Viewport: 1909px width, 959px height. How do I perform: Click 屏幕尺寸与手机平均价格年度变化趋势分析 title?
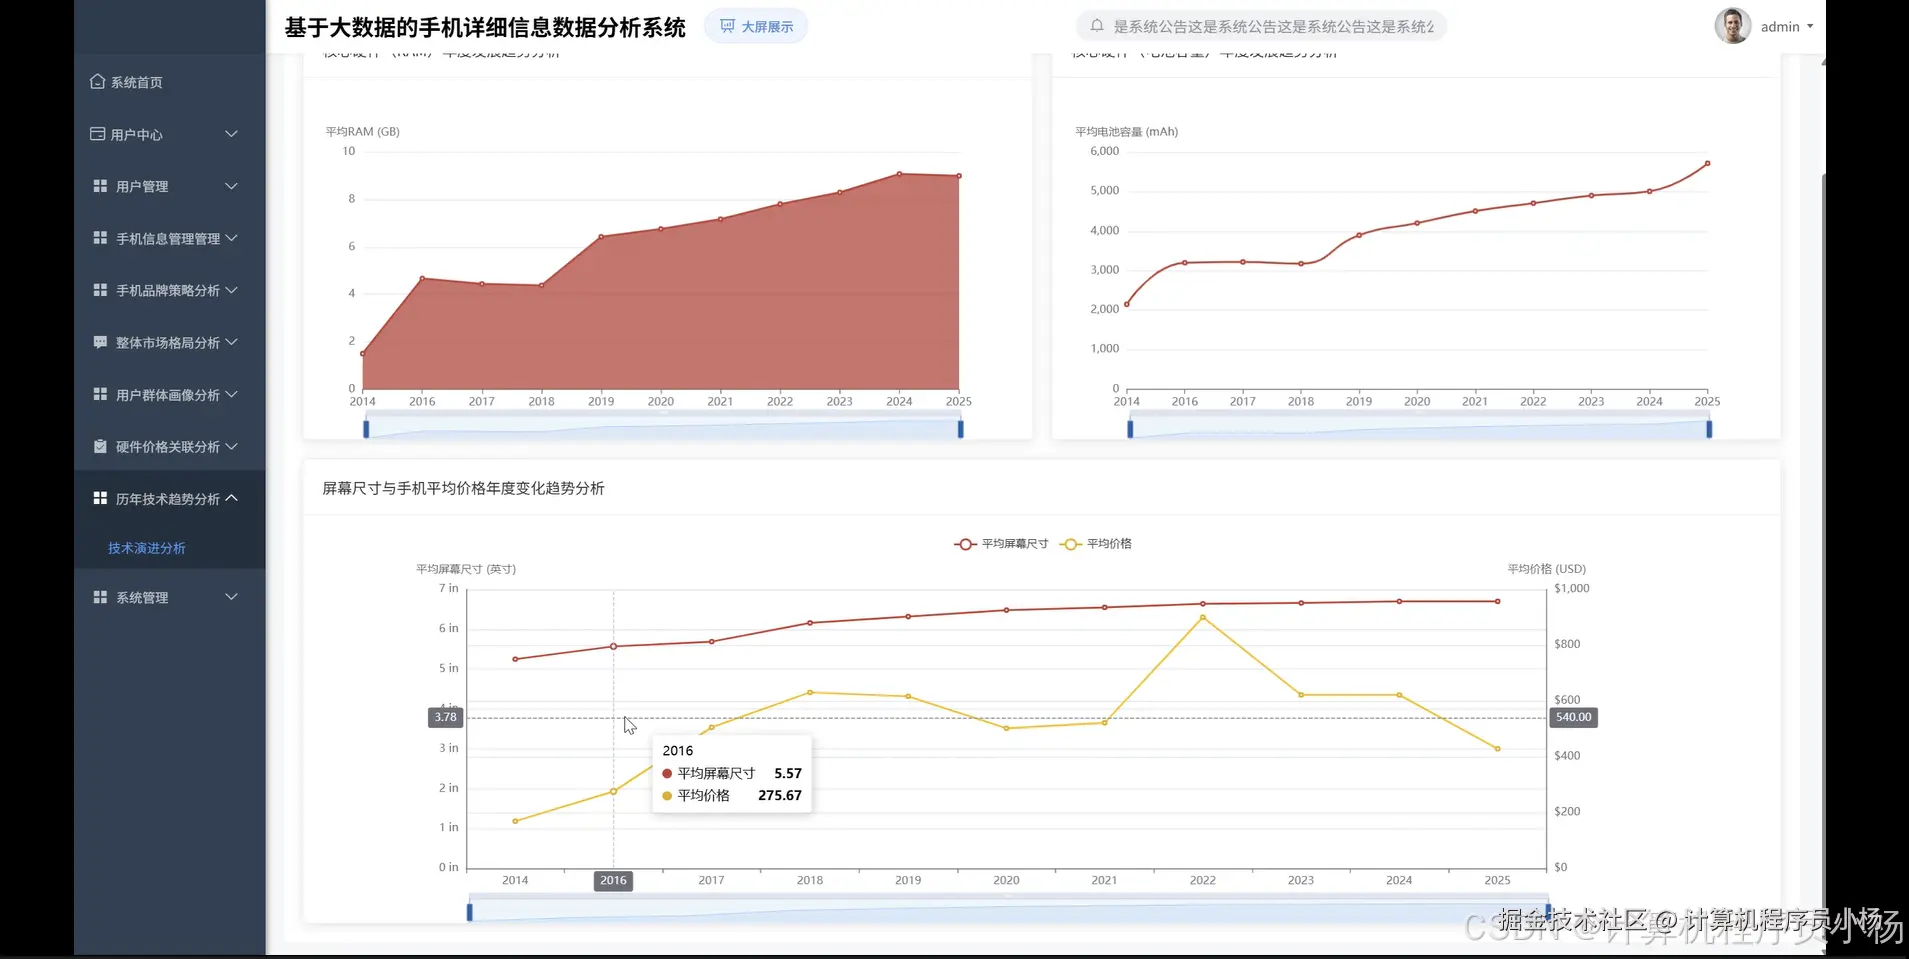463,488
